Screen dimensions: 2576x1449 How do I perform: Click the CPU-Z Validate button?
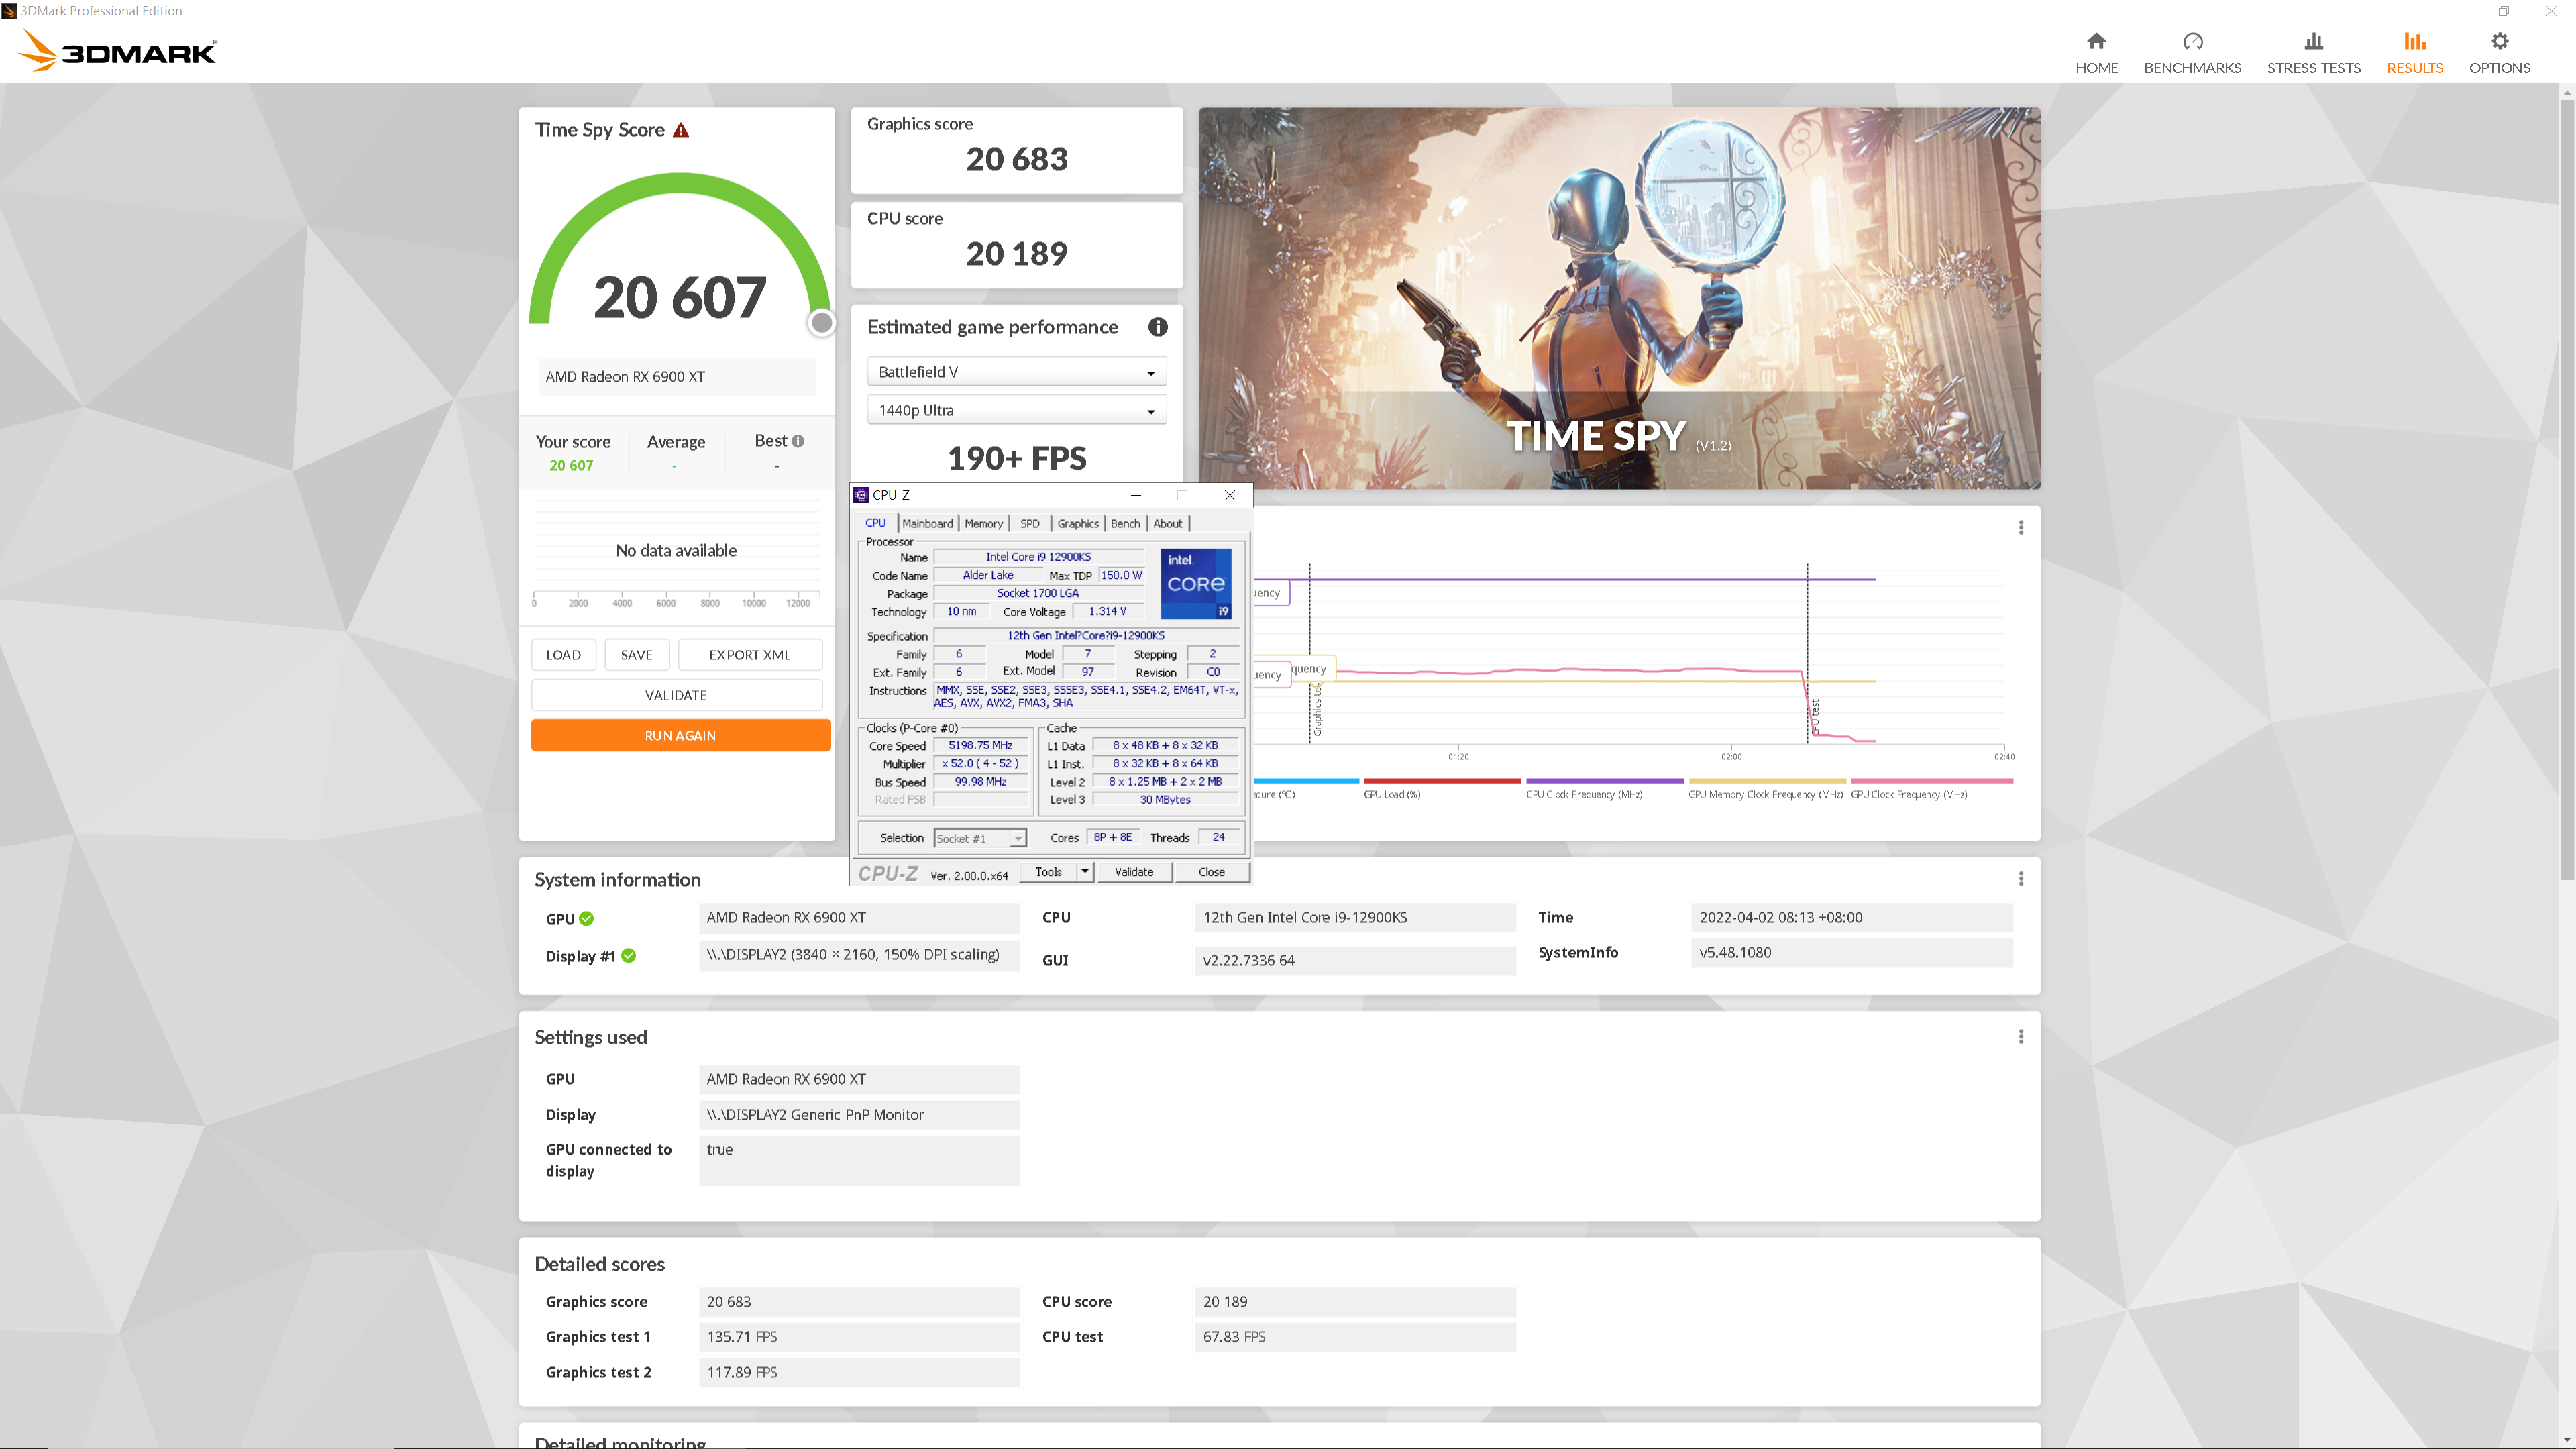coord(1134,871)
